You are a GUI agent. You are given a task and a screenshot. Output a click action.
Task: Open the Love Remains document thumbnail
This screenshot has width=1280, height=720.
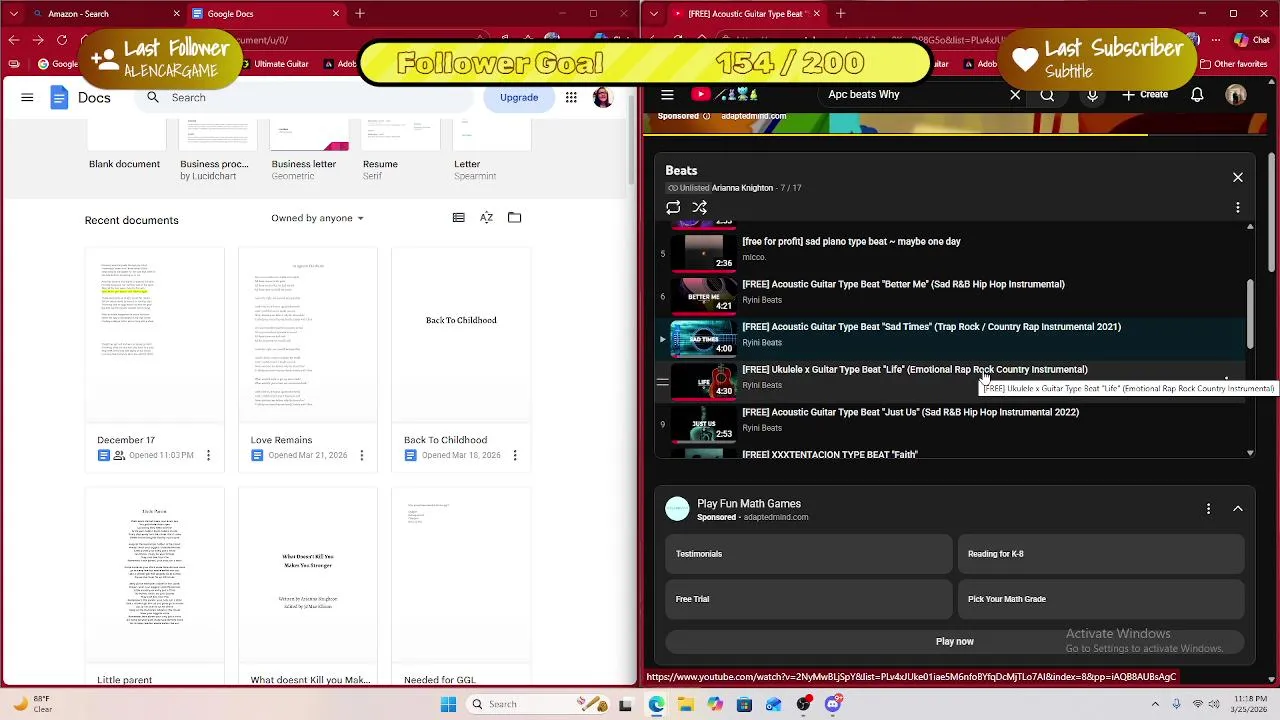[x=308, y=335]
